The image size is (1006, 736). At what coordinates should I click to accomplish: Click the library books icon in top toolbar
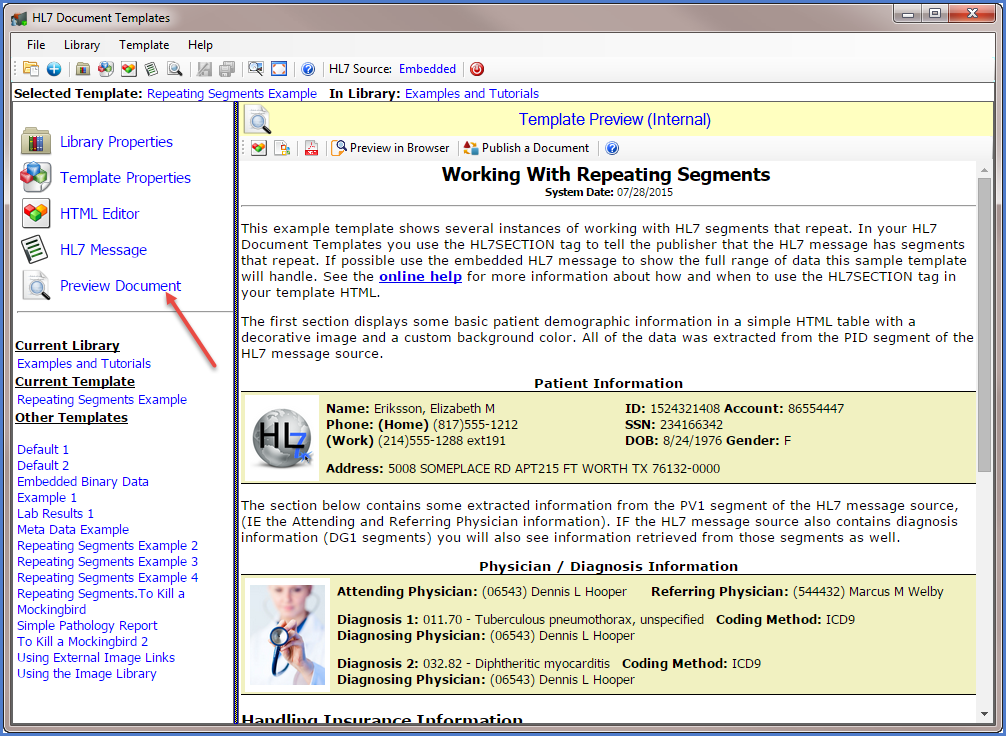click(82, 69)
